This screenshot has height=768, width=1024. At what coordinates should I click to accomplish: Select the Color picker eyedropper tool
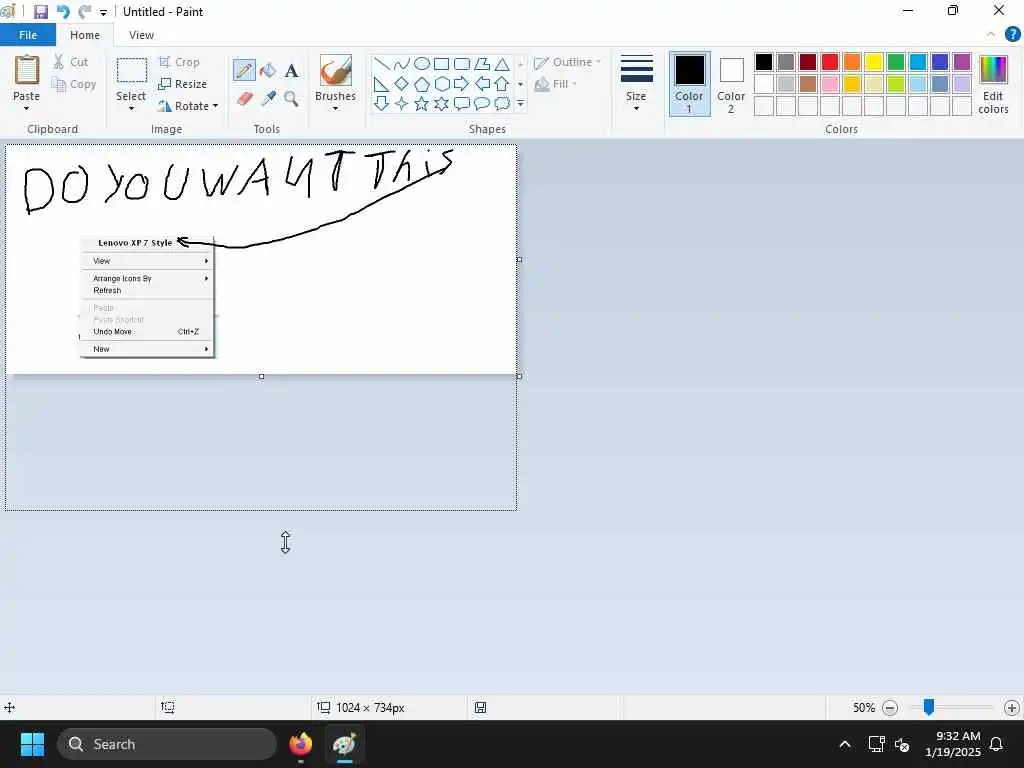pyautogui.click(x=268, y=99)
